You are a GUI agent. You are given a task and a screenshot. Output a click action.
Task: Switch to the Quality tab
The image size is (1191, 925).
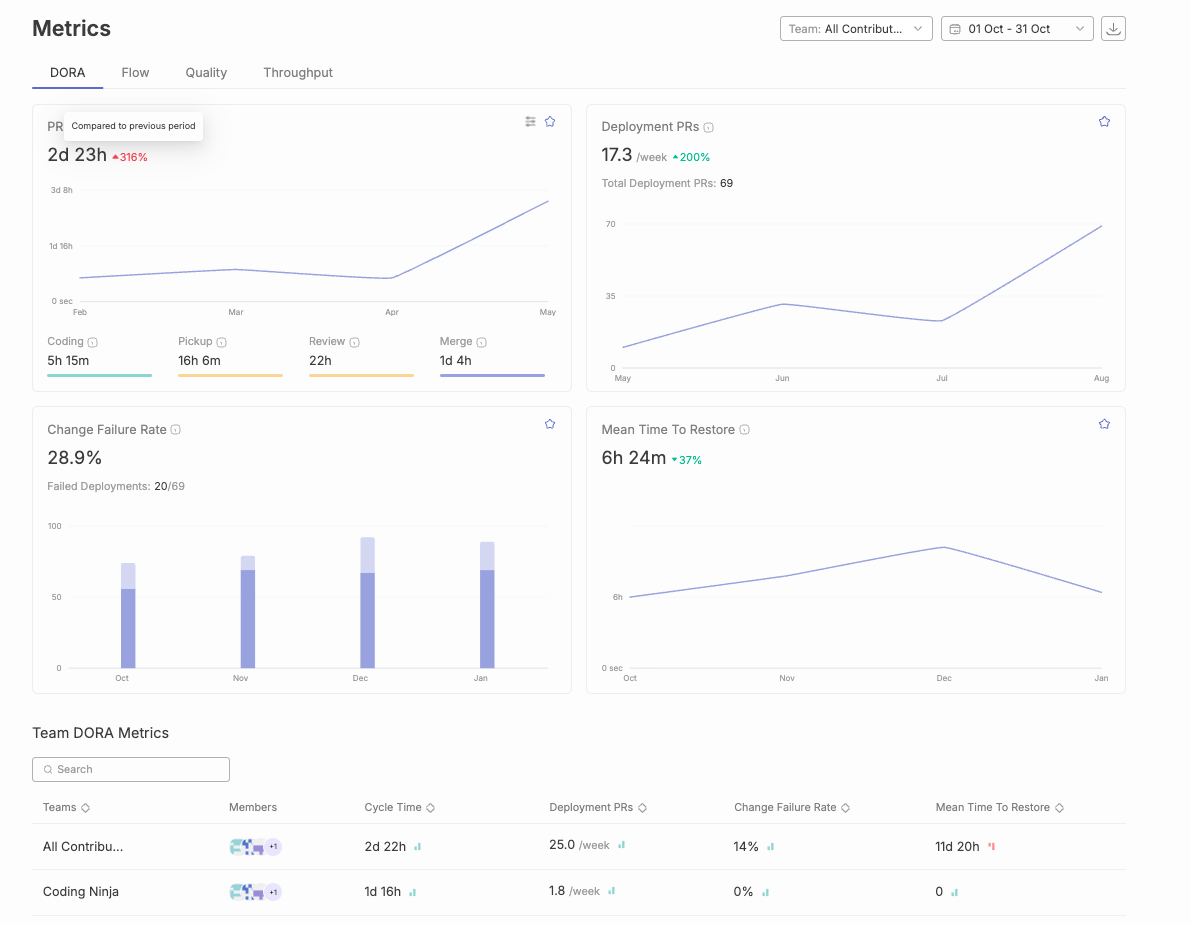(206, 73)
